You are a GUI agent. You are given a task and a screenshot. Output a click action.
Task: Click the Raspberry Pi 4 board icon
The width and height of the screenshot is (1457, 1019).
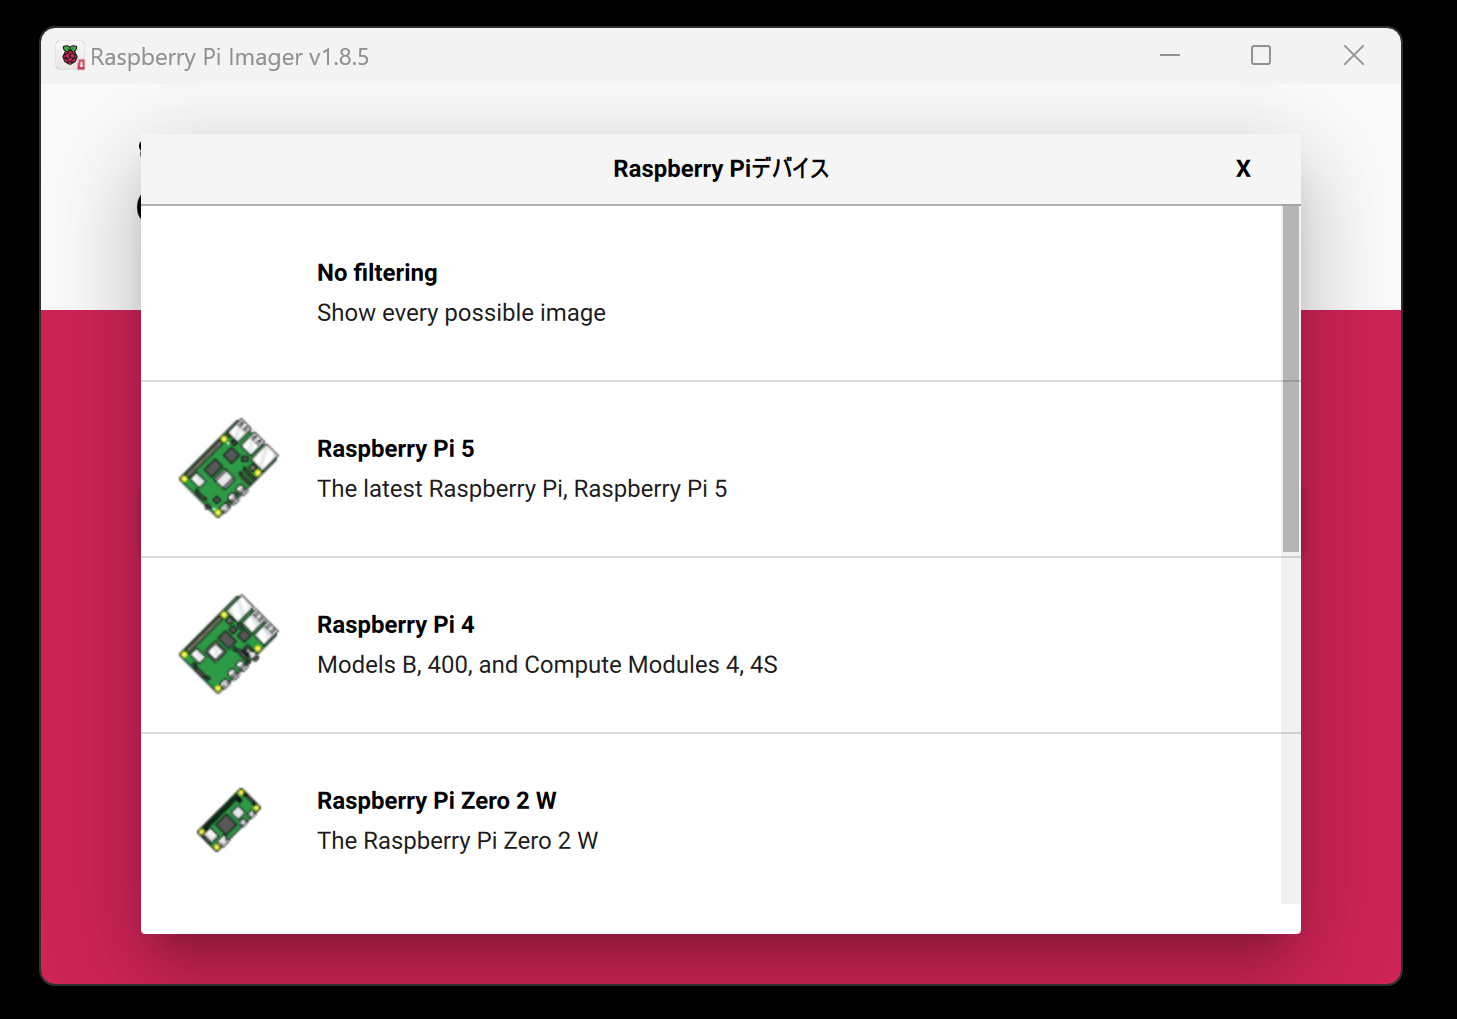229,644
